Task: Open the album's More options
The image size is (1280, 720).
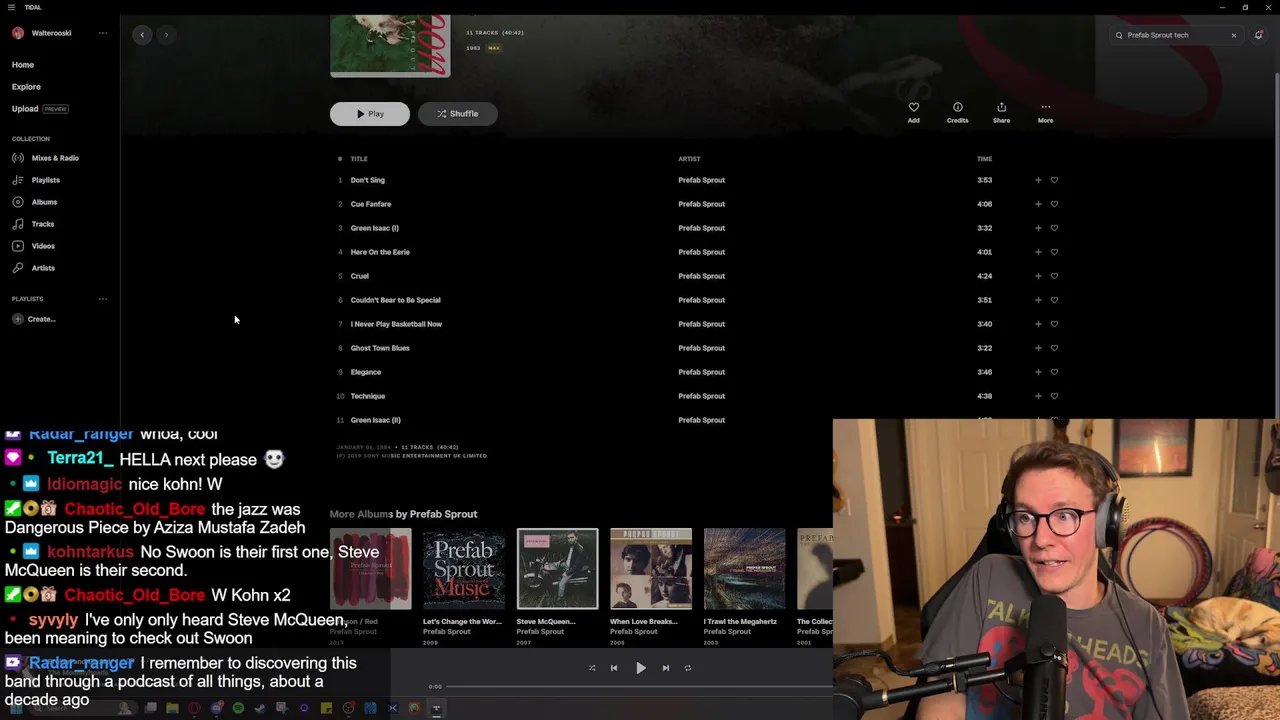Action: [x=1045, y=112]
